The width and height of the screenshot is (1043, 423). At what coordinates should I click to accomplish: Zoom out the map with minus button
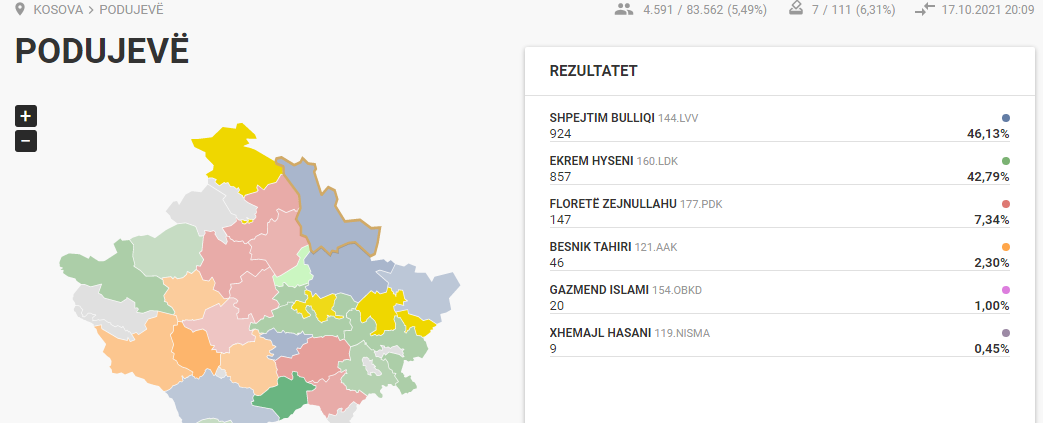[26, 141]
